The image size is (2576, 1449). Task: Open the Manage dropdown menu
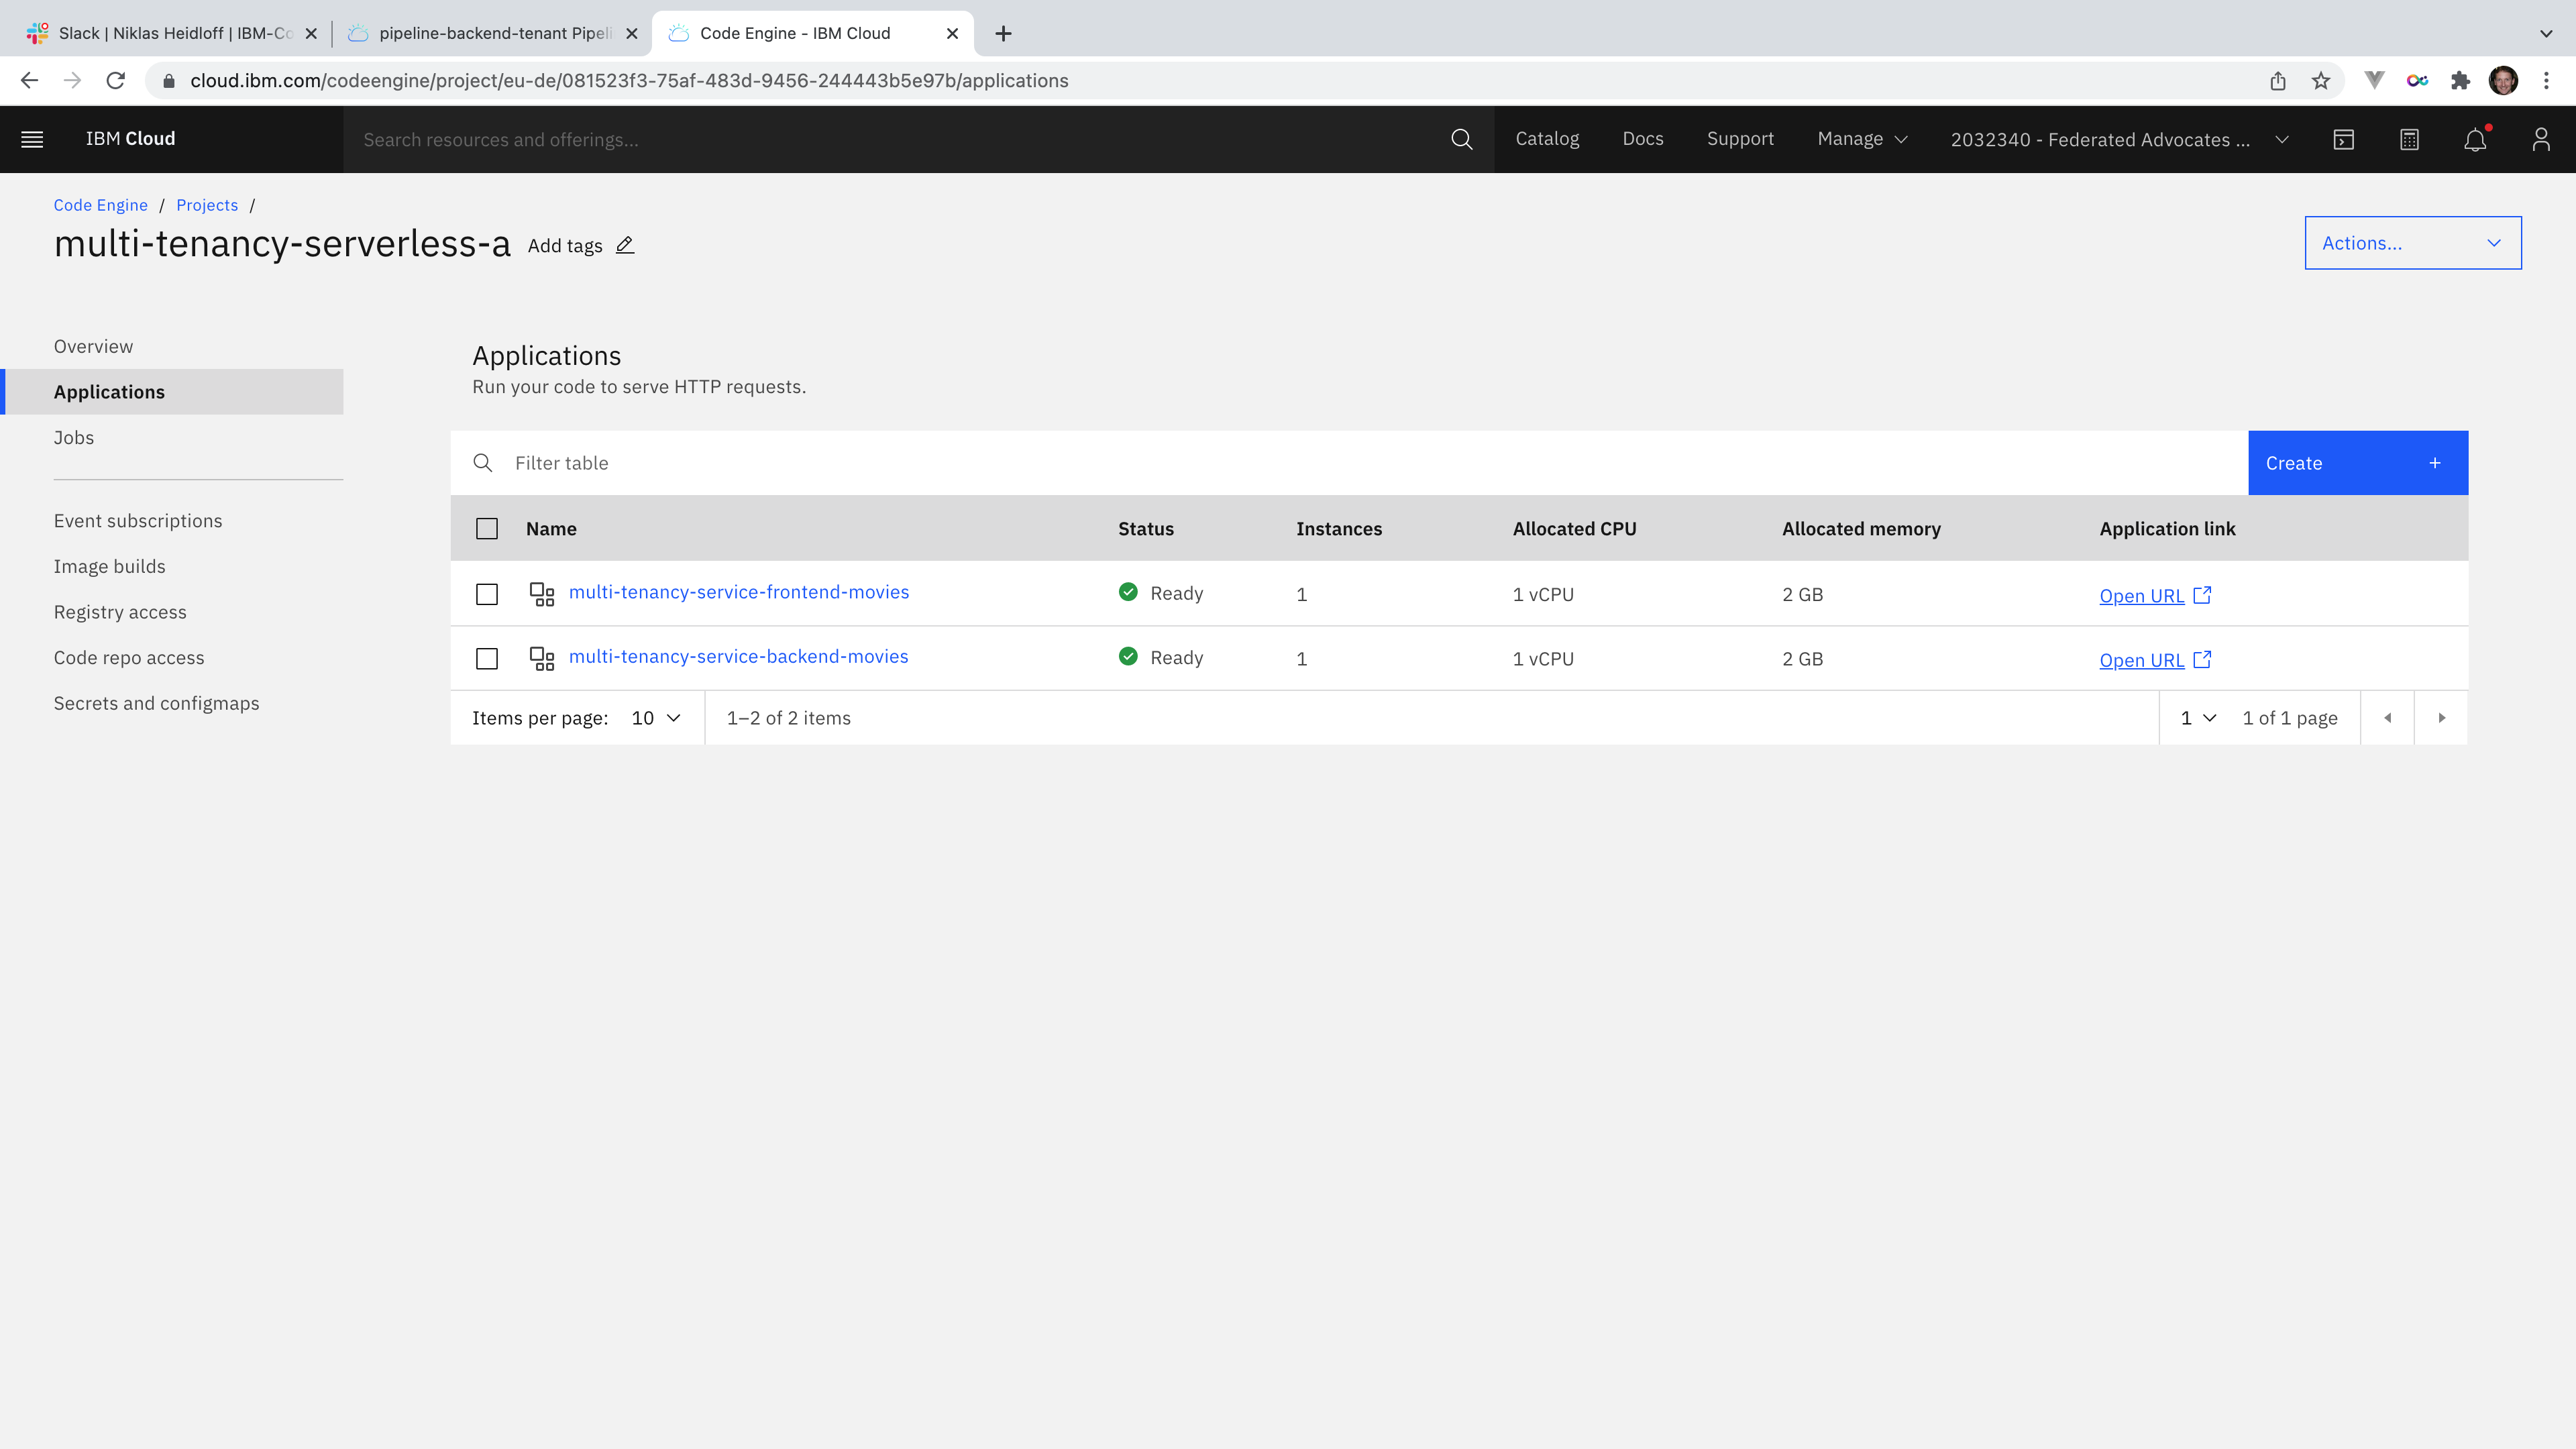tap(1862, 139)
